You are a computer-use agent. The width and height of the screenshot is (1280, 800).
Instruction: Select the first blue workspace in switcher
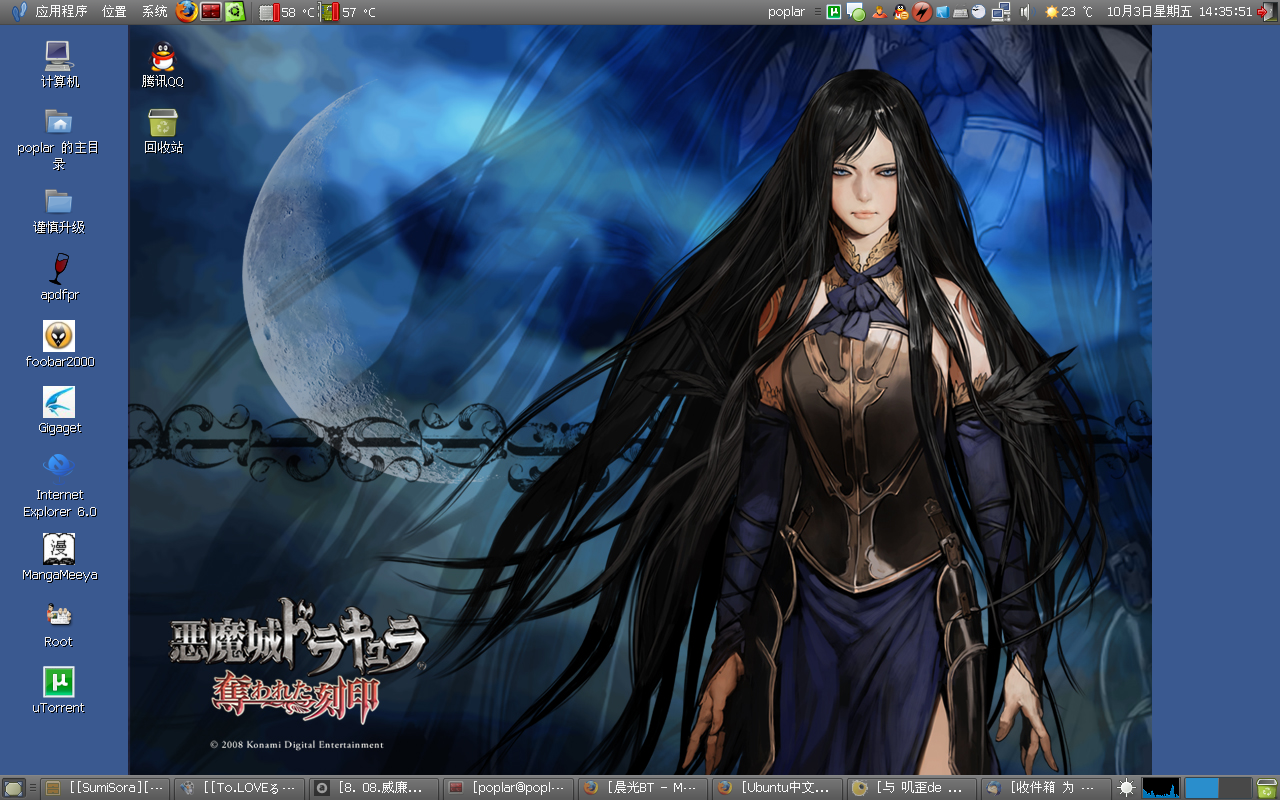click(1201, 788)
